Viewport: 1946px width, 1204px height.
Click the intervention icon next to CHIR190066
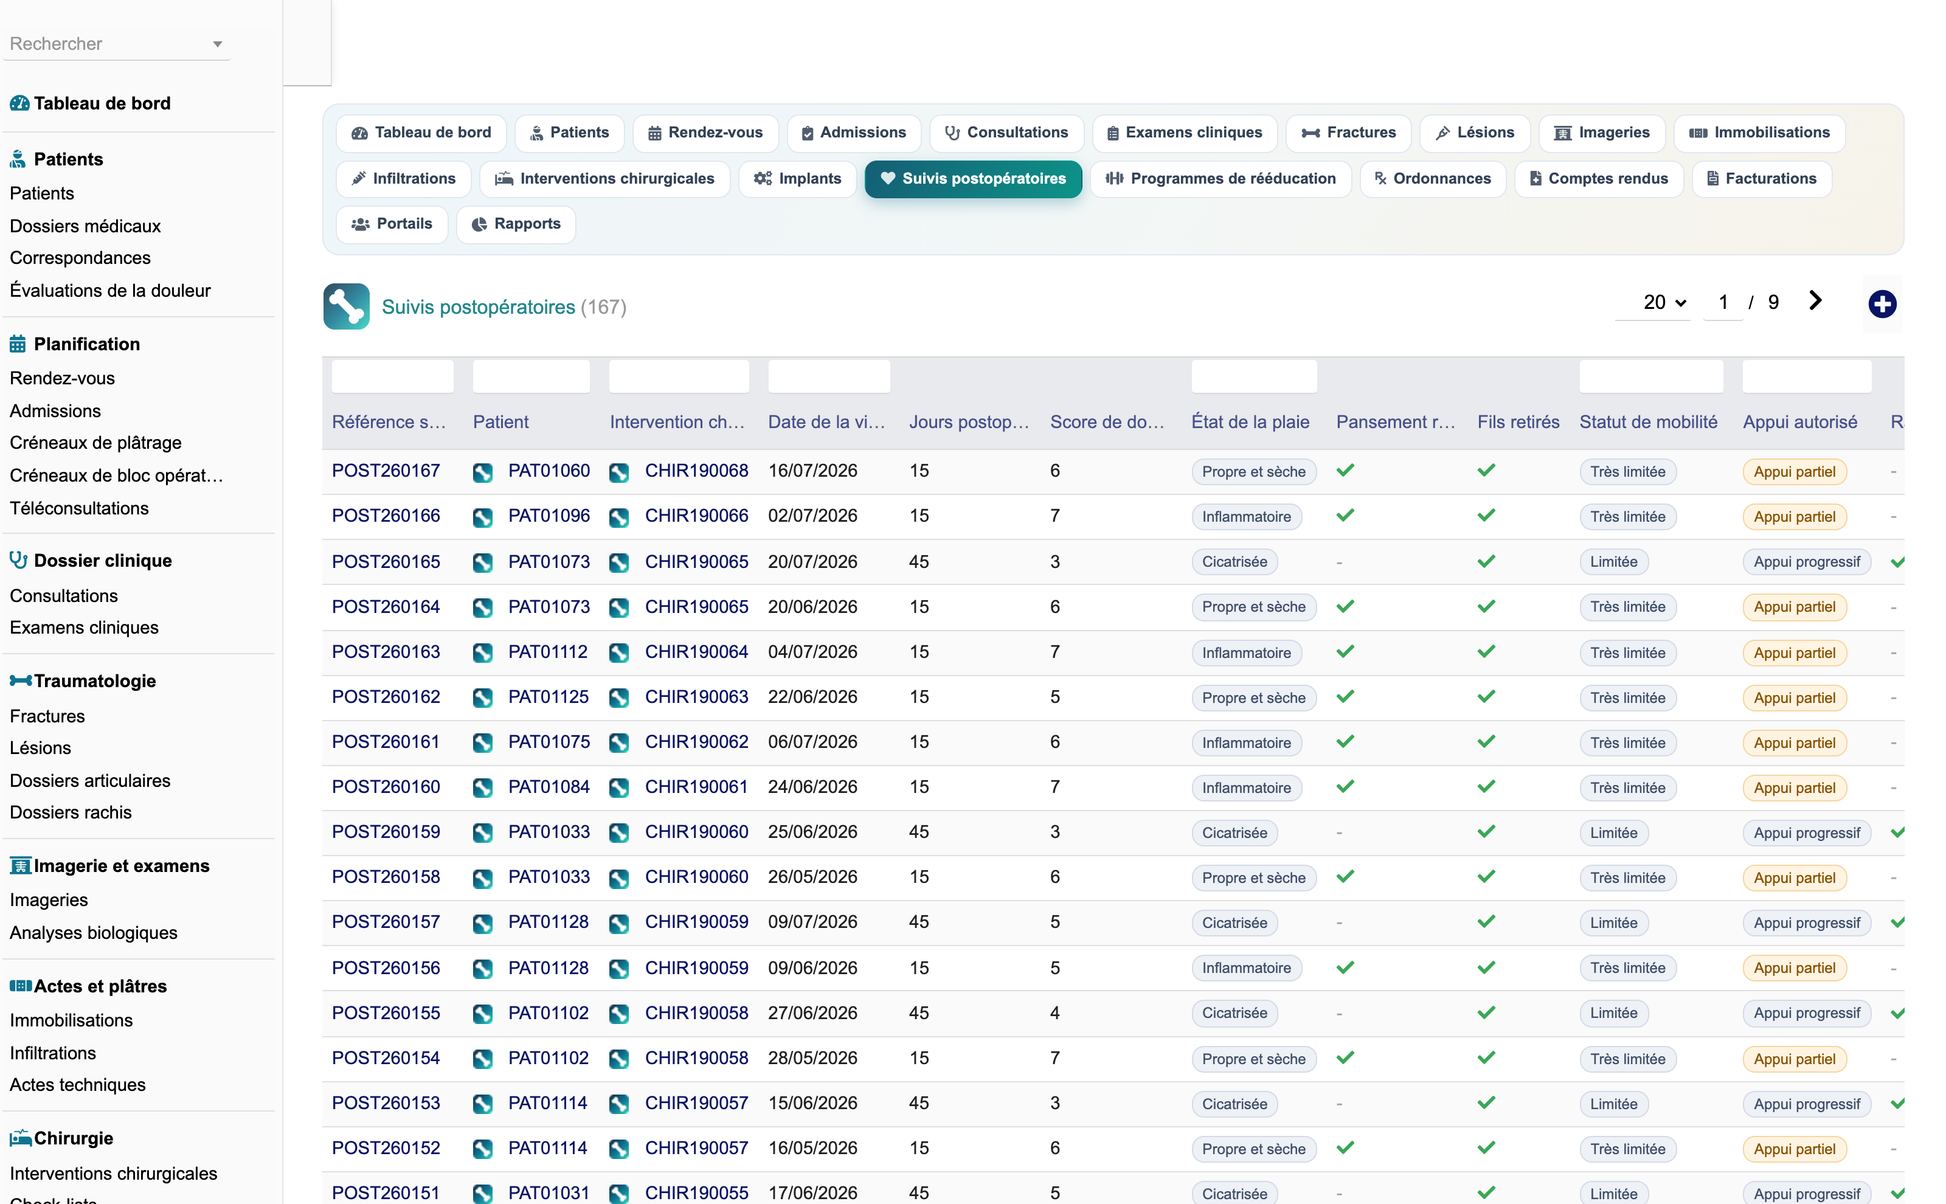click(619, 517)
